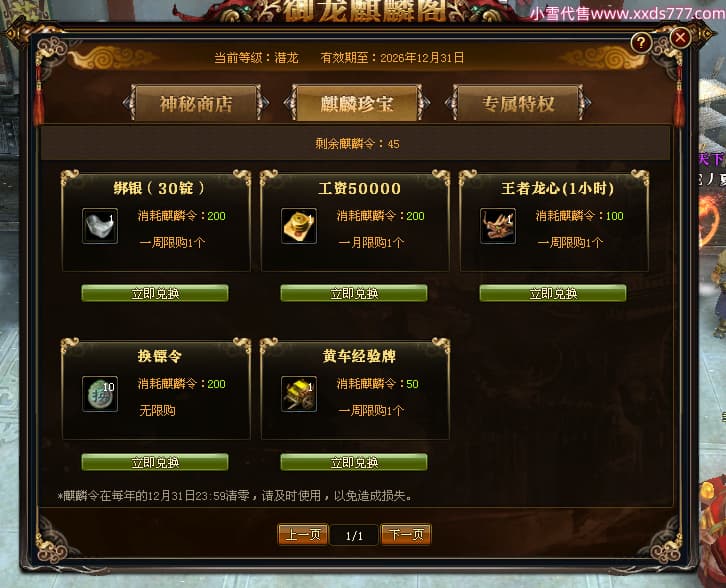Click the dragon head 王者龙心 icon
The height and width of the screenshot is (588, 726).
pos(498,226)
